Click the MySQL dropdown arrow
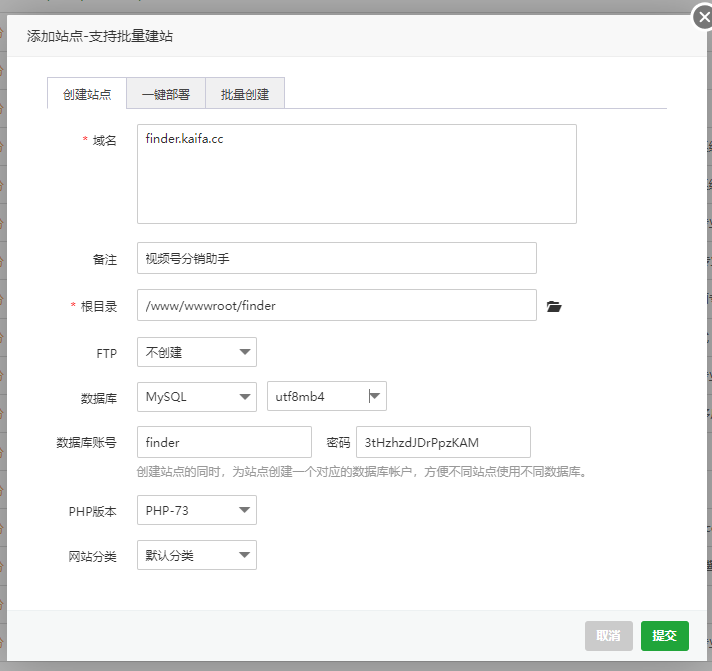The height and width of the screenshot is (671, 712). [245, 397]
